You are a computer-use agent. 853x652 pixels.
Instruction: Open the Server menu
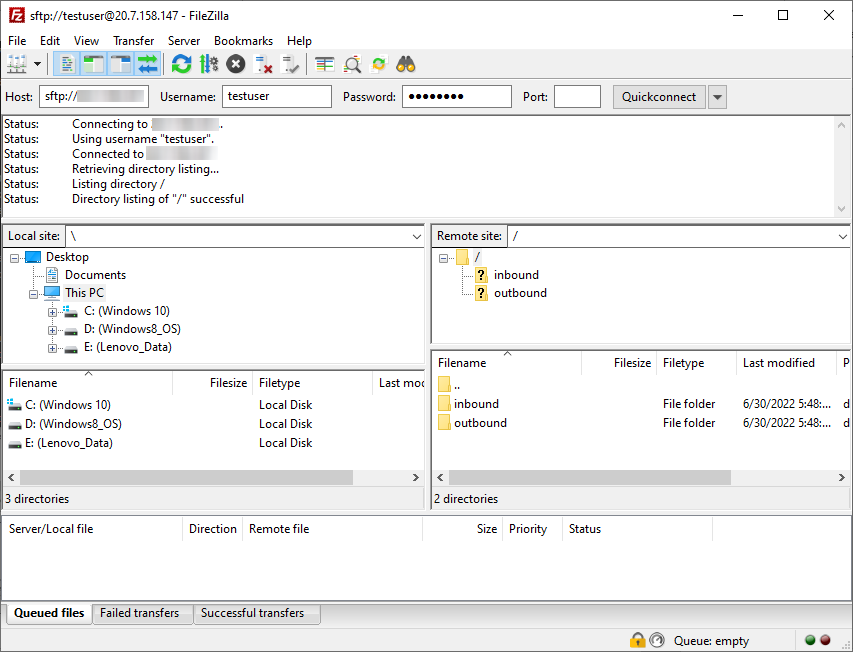183,41
